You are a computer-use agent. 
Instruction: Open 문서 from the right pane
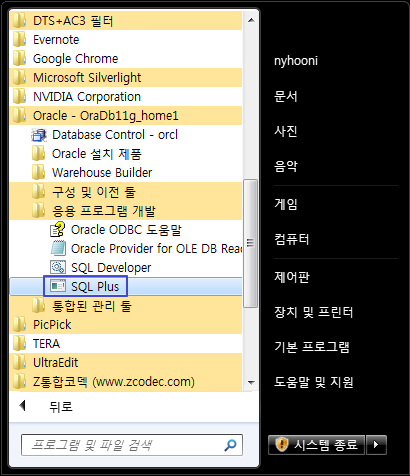point(285,96)
